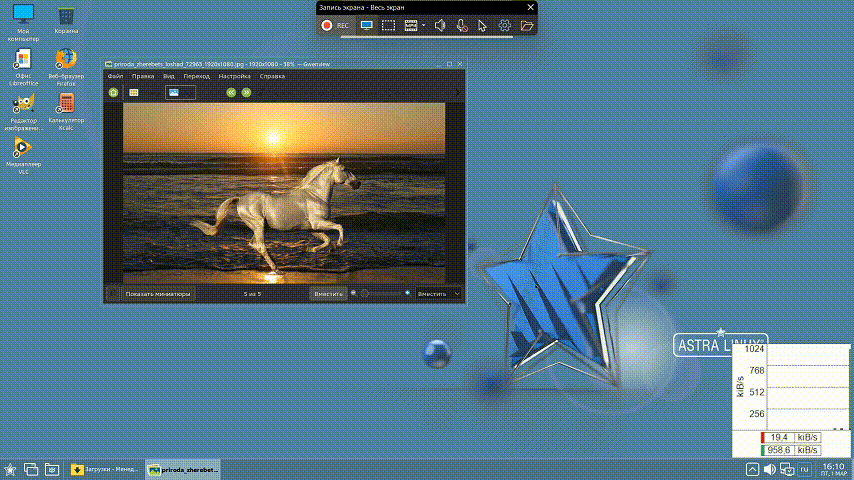This screenshot has width=854, height=480.
Task: Open the Файл menu in Gwenview
Action: coord(116,76)
